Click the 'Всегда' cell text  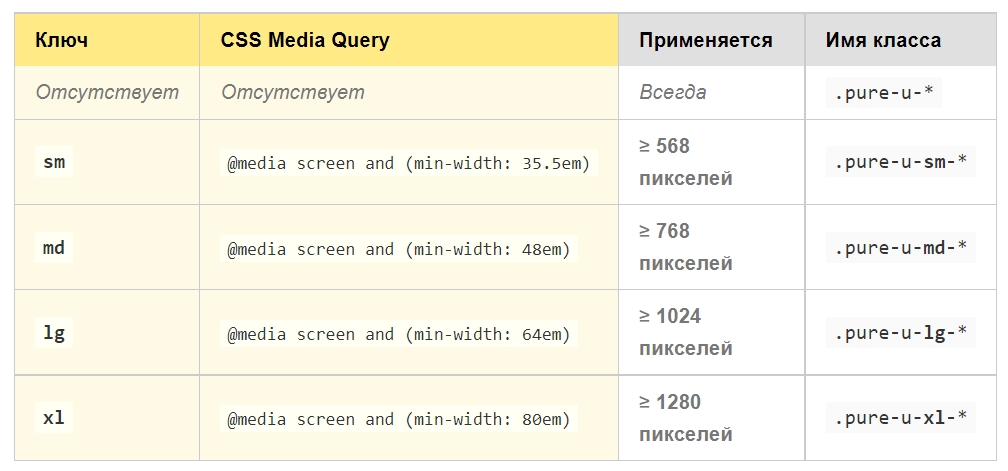click(672, 93)
